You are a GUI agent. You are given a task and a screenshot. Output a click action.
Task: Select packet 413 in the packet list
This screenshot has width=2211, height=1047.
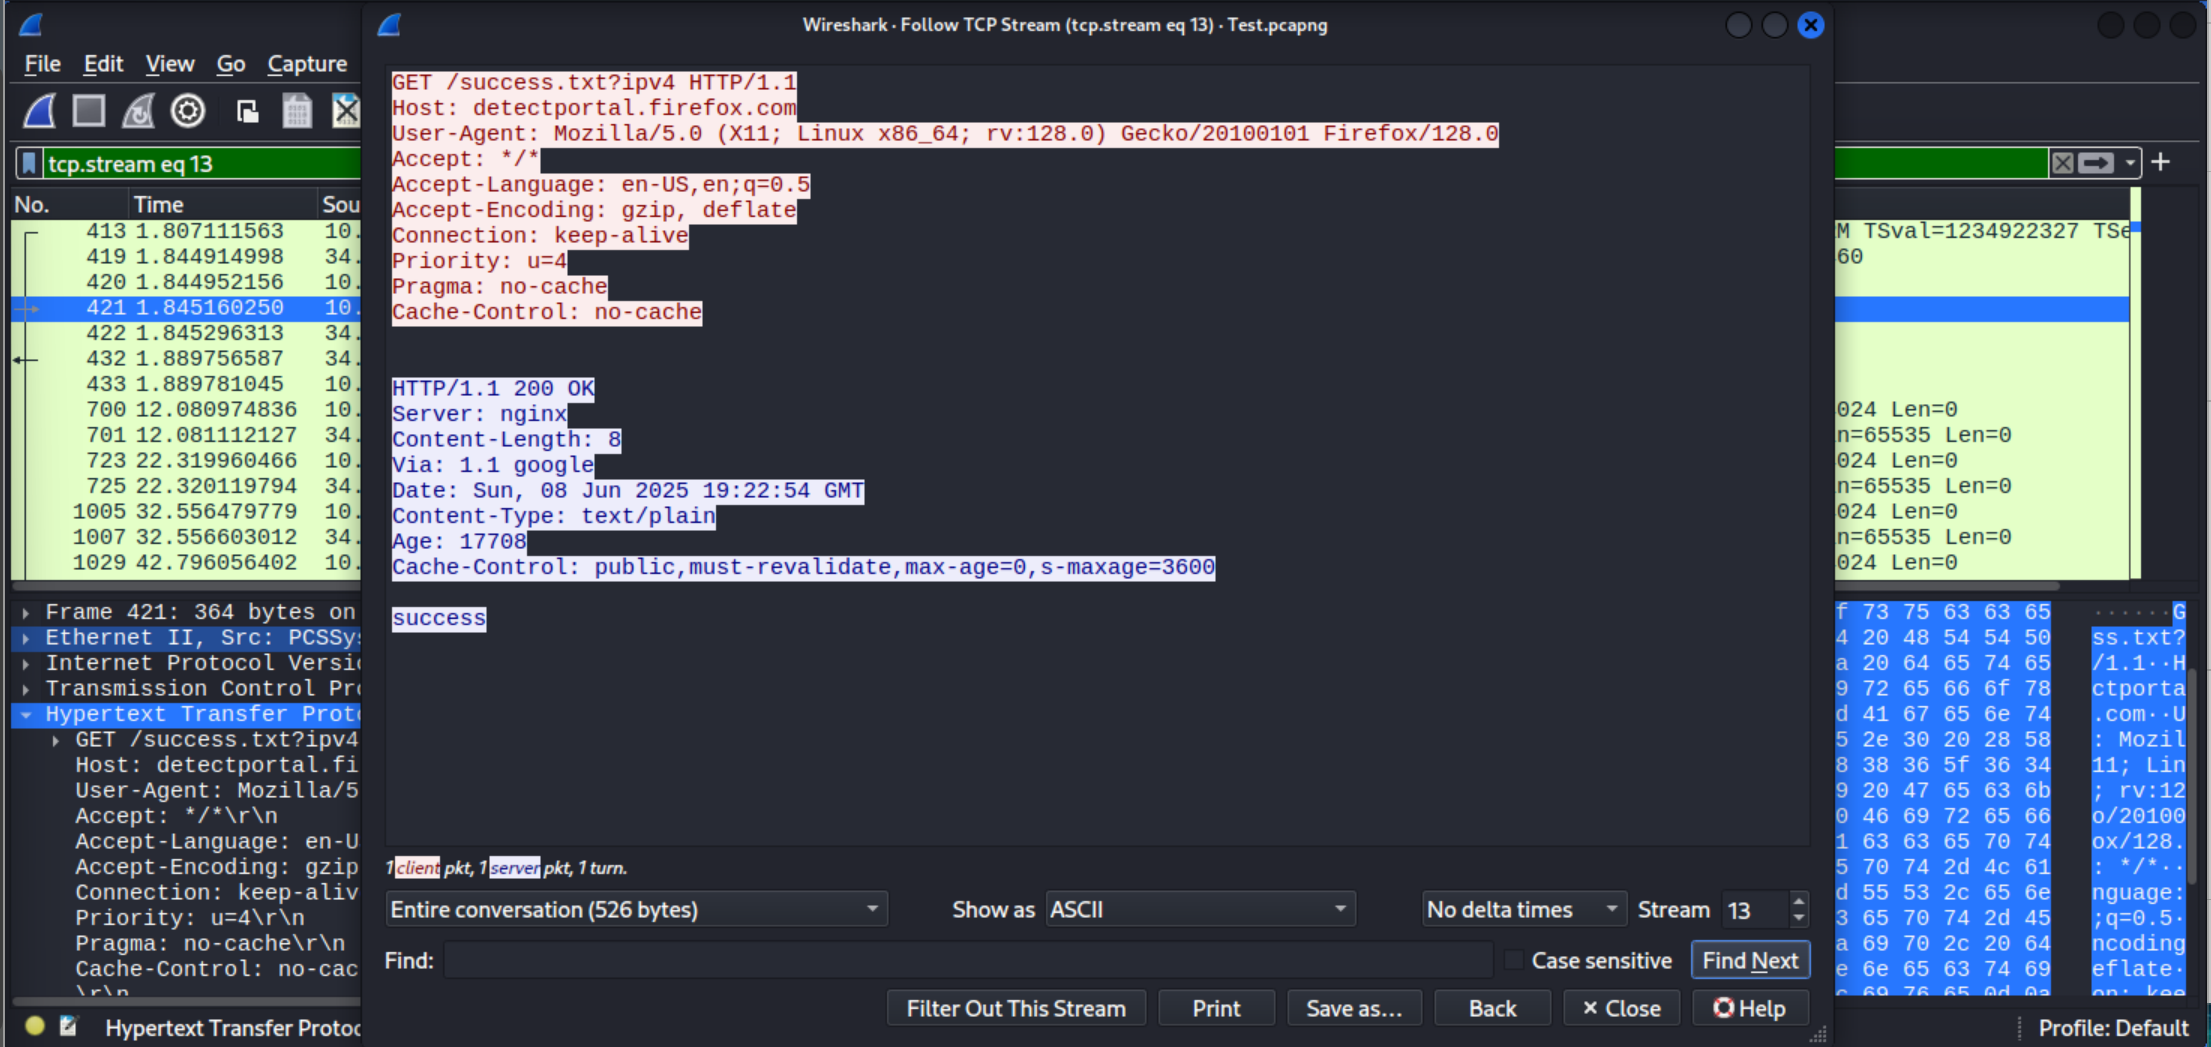pyautogui.click(x=186, y=232)
